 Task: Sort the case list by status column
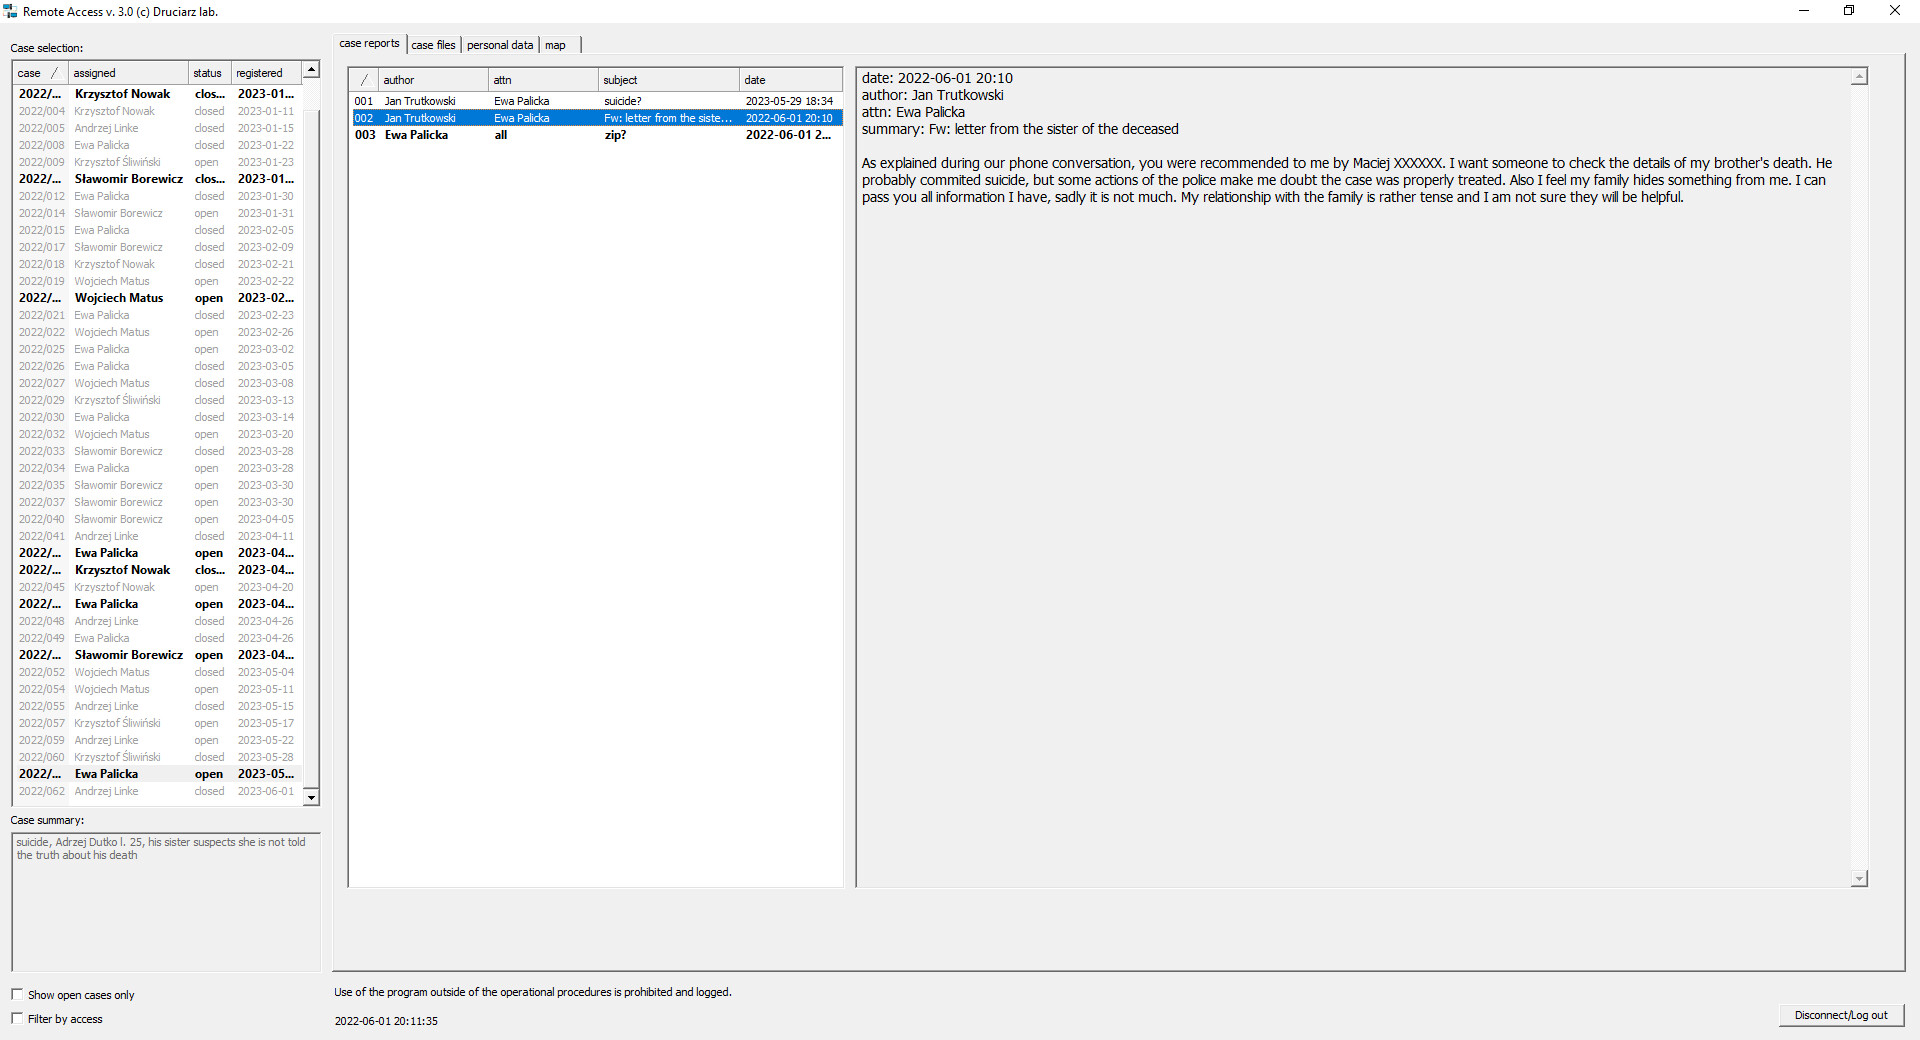pos(207,72)
